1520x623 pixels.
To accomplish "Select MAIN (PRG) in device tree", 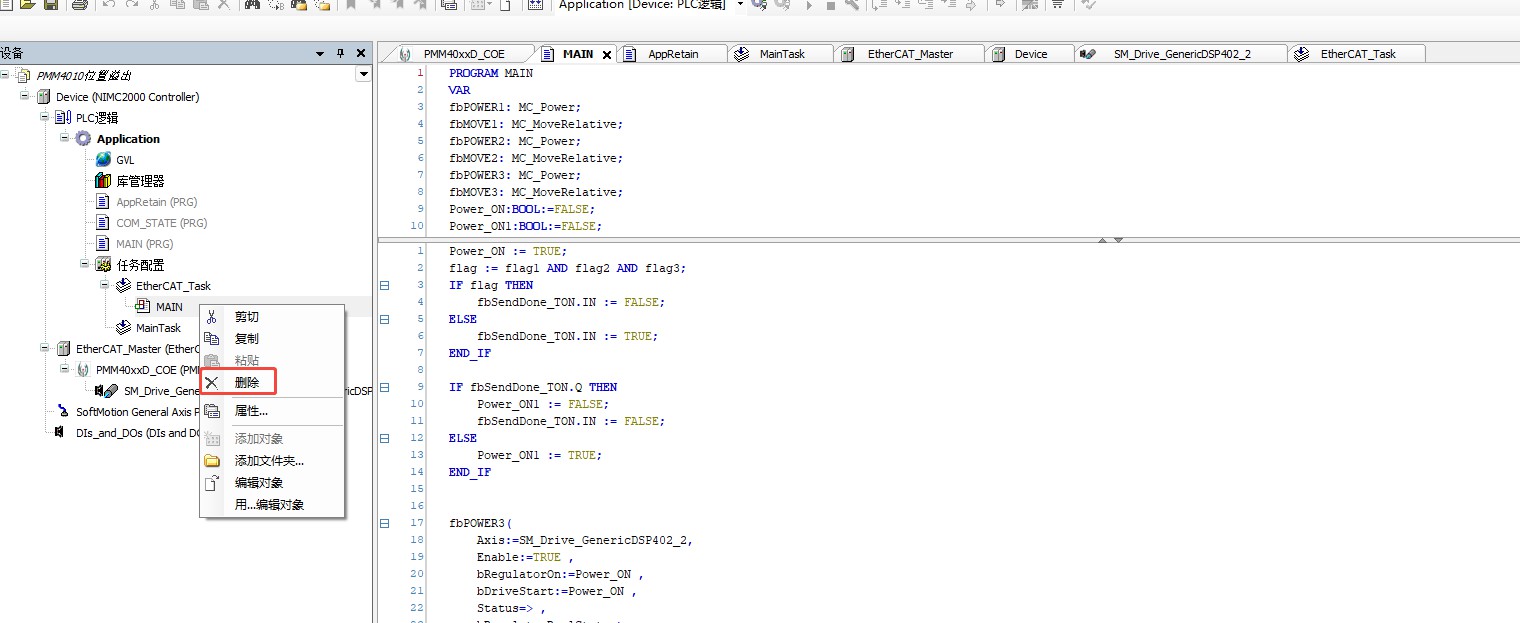I will [144, 244].
